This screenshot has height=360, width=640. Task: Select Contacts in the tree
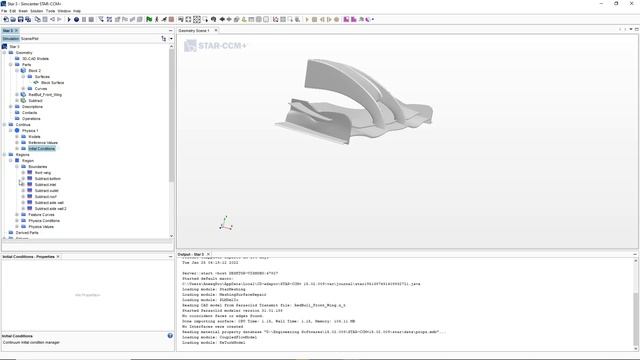[29, 113]
